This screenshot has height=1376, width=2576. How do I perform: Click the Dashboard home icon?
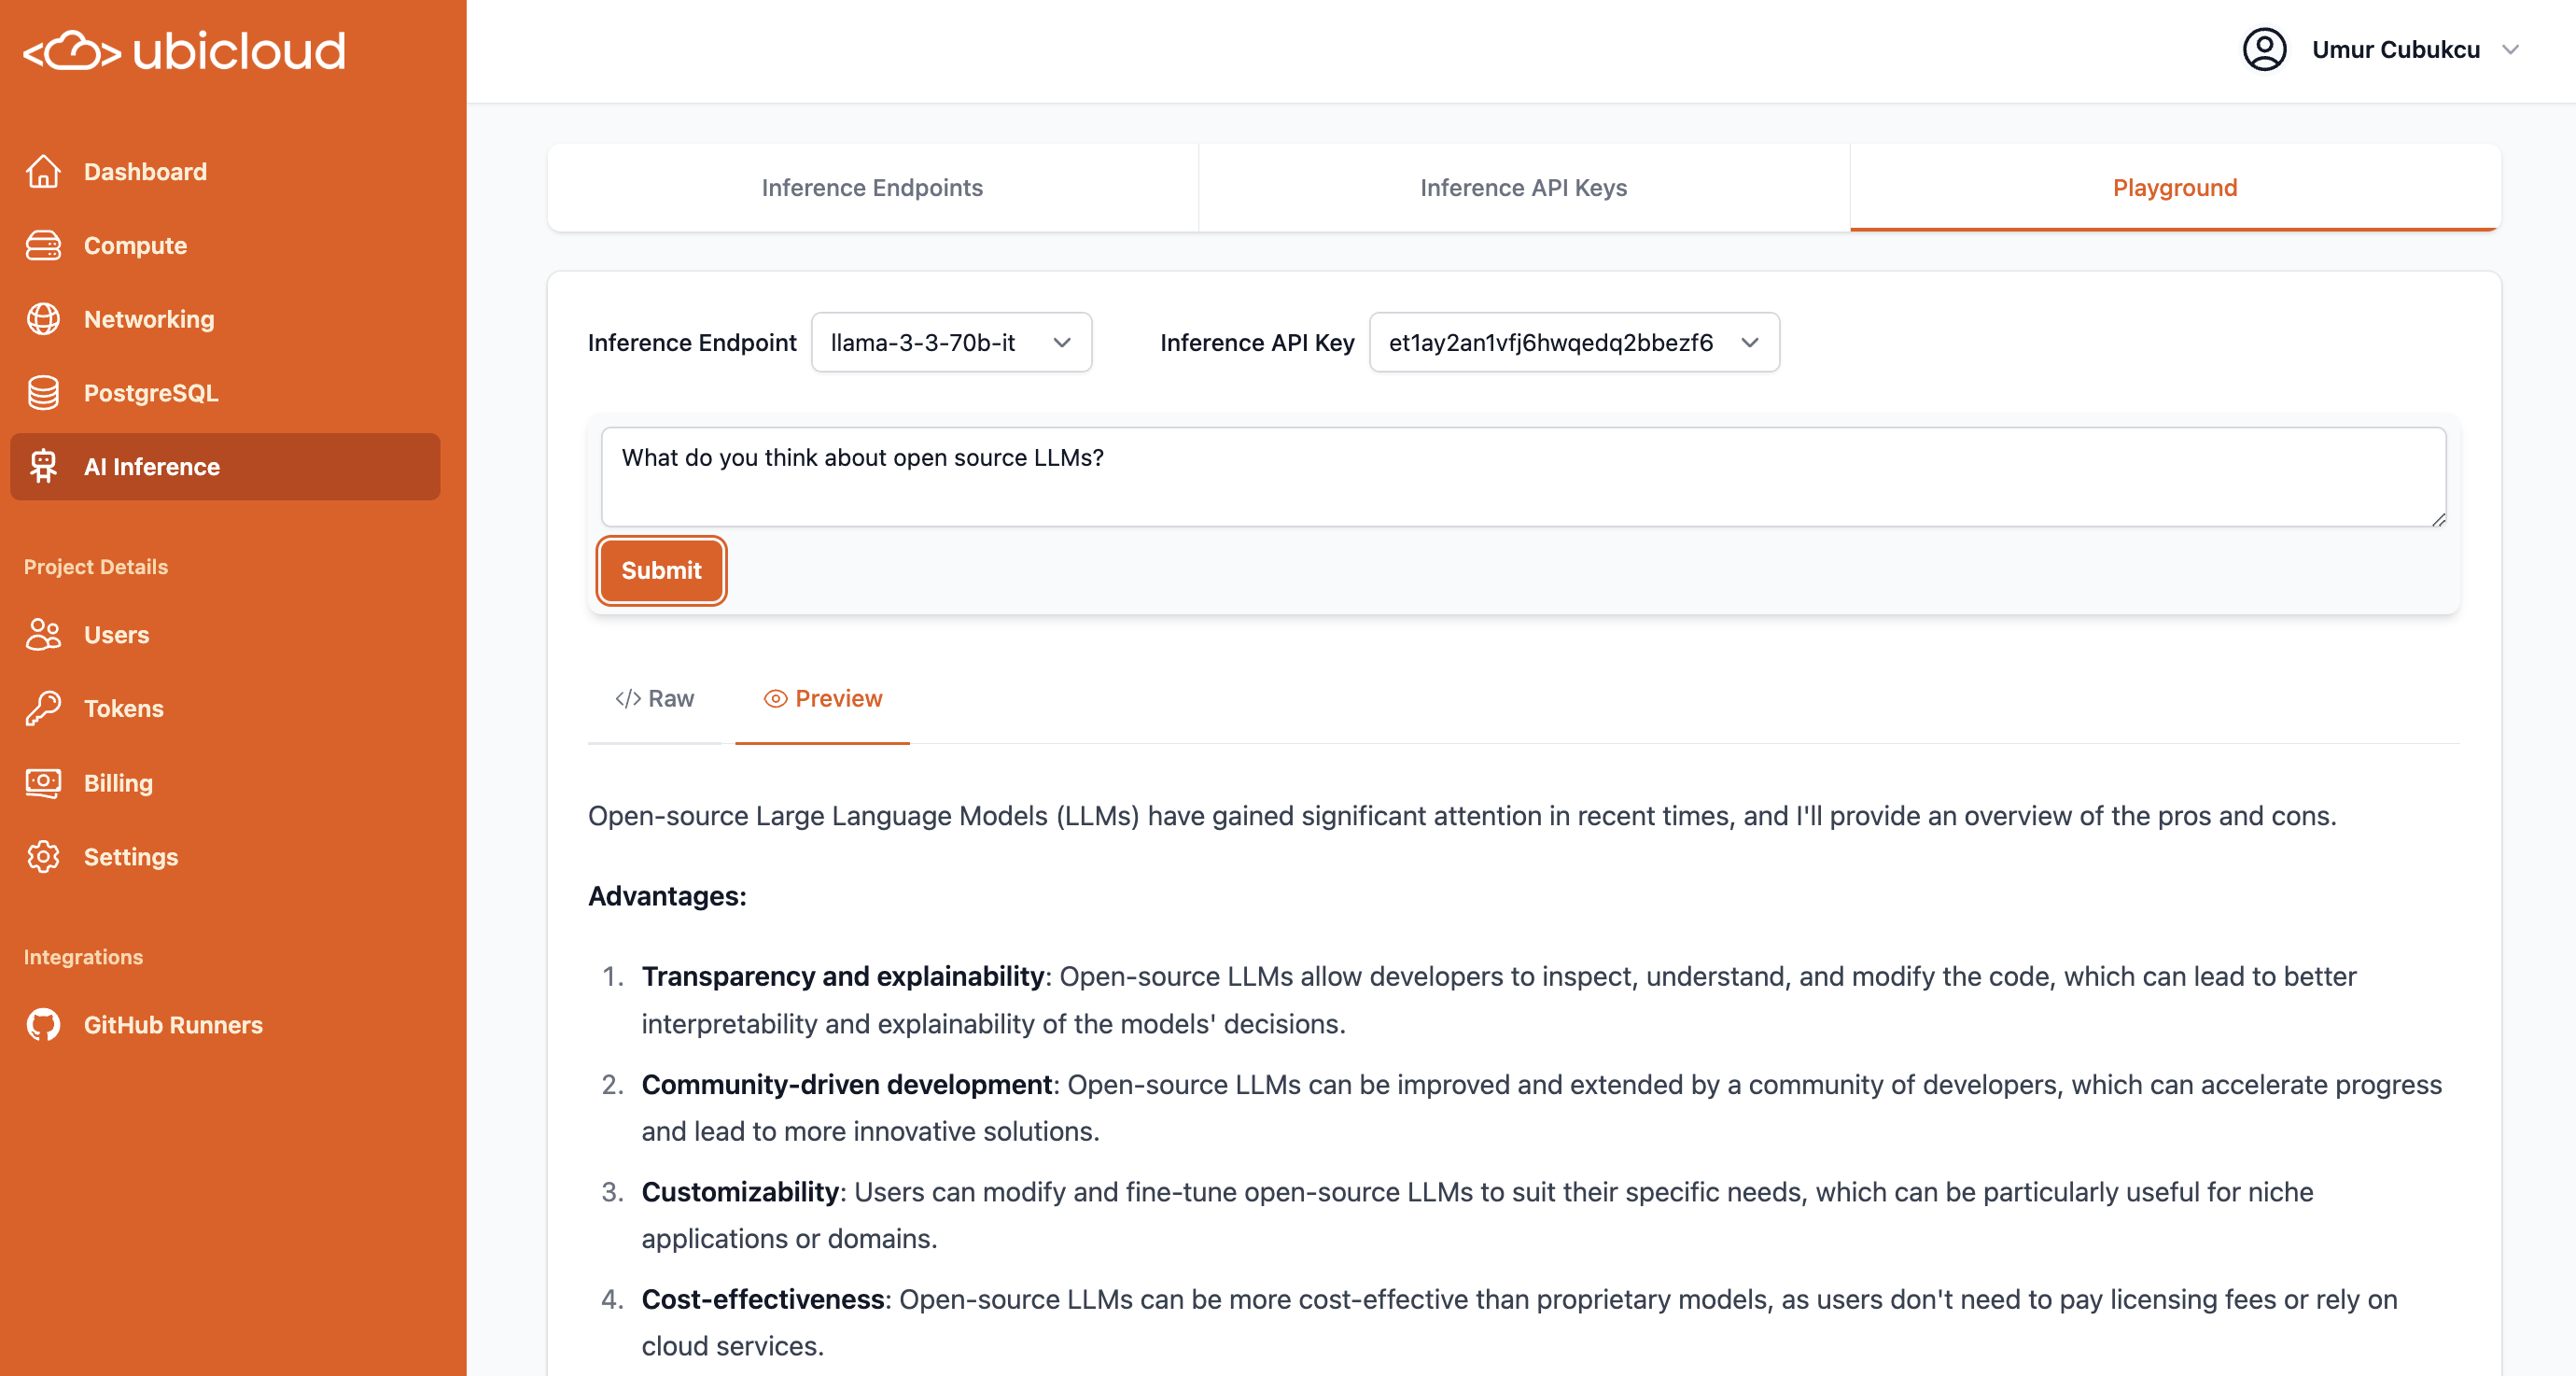(43, 171)
